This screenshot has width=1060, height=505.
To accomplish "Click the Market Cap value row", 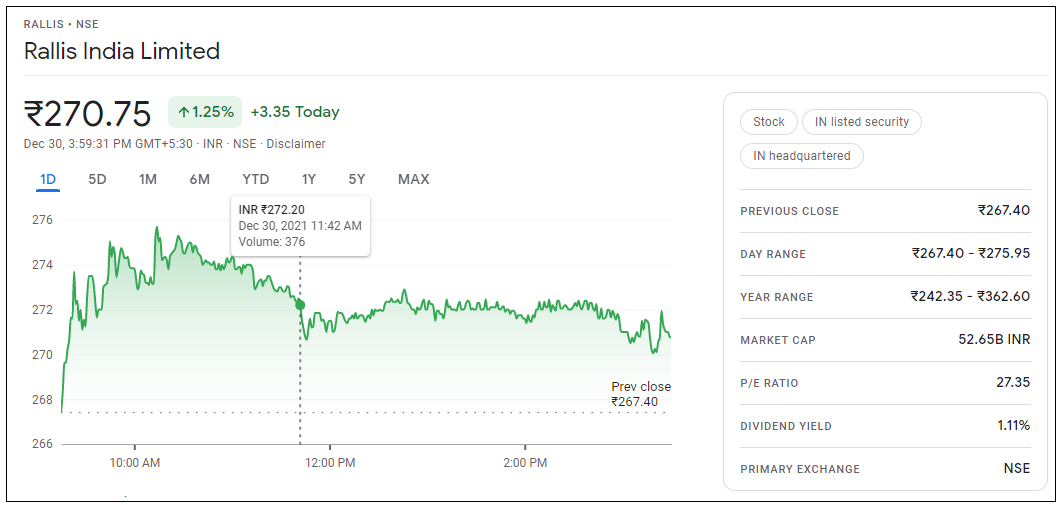I will click(885, 340).
